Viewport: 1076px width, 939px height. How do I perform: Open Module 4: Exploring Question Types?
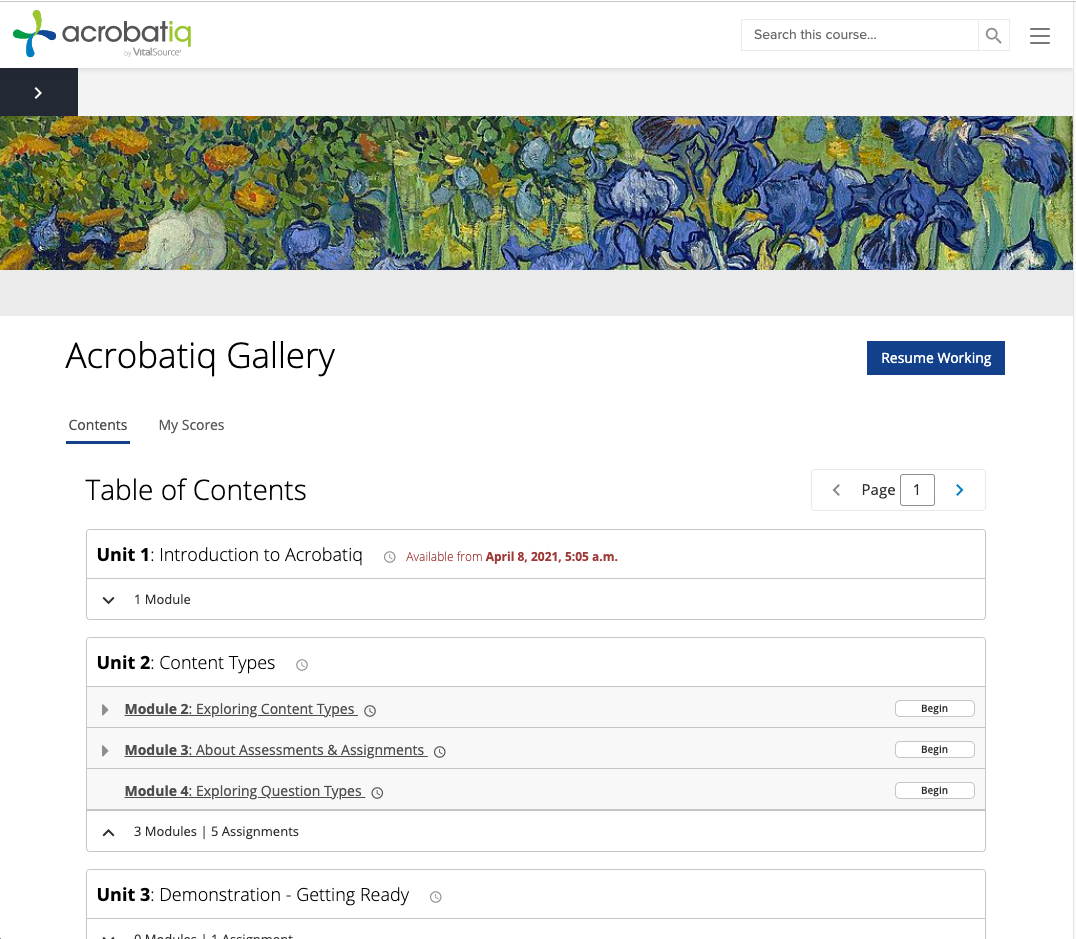(243, 790)
